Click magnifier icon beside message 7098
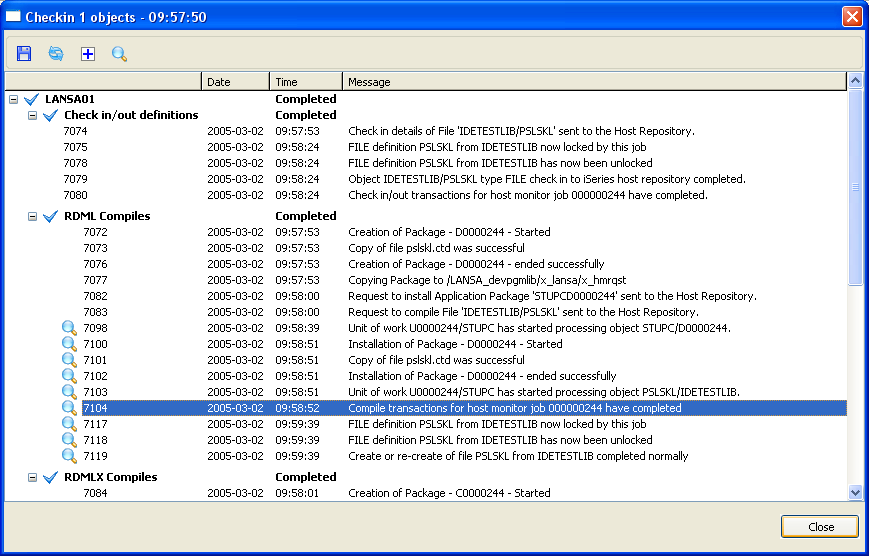 [69, 328]
